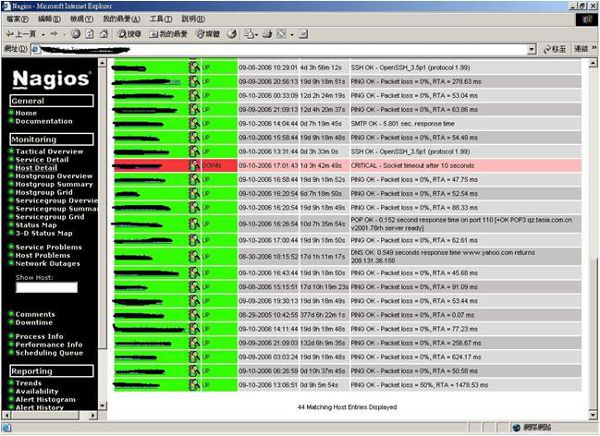The height and width of the screenshot is (436, 600).
Task: Click host icon in row with RTA 53.04 ms
Action: tap(194, 95)
